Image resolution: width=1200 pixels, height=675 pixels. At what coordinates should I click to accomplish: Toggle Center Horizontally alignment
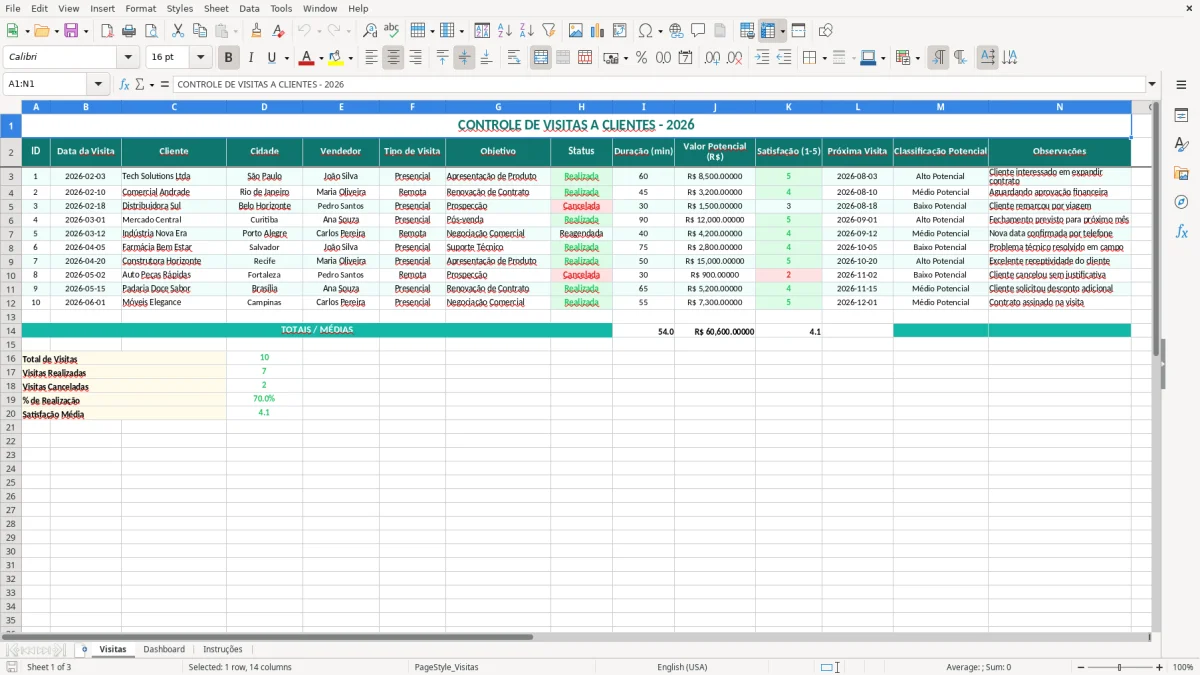(x=393, y=58)
